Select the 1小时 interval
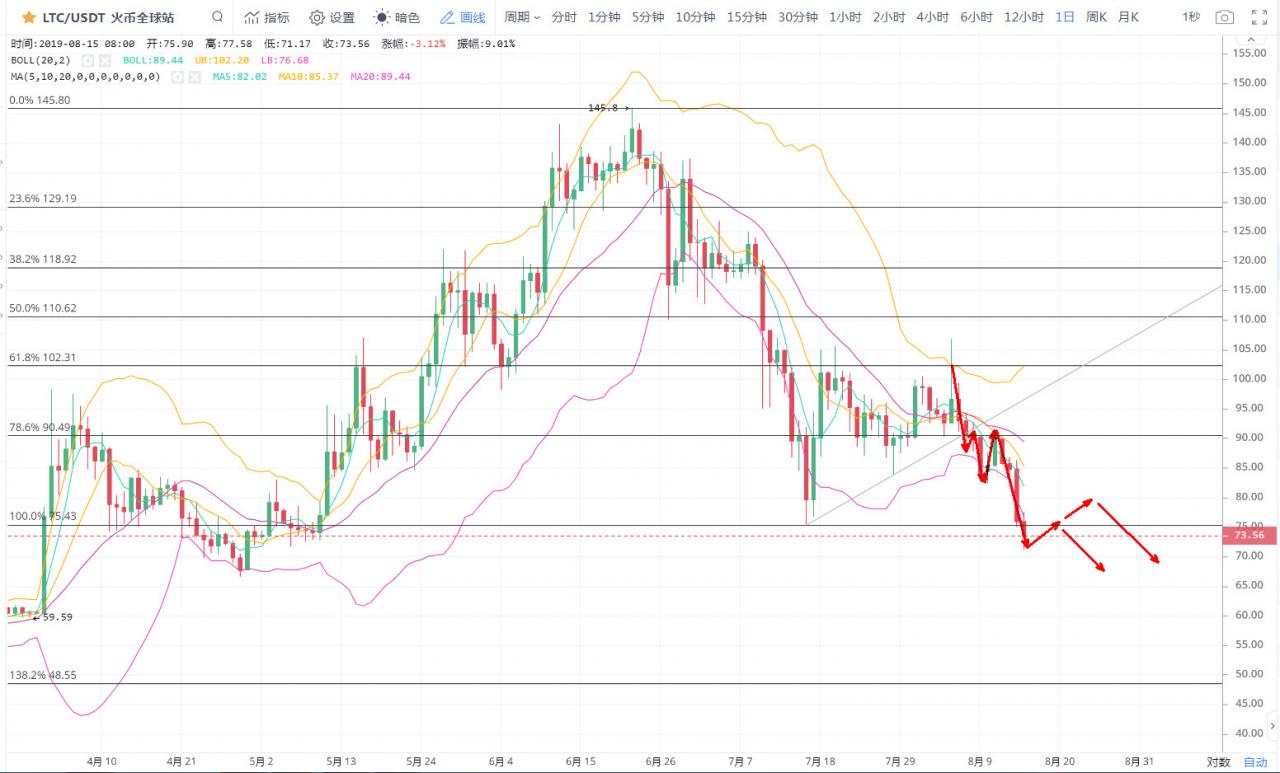This screenshot has height=773, width=1280. 846,17
